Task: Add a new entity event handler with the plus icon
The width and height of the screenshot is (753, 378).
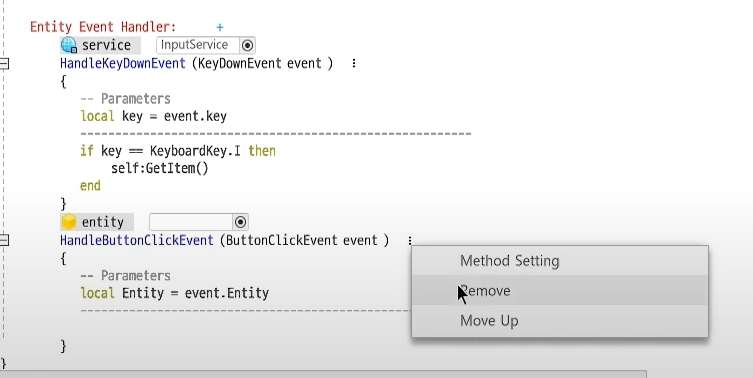Action: 219,27
